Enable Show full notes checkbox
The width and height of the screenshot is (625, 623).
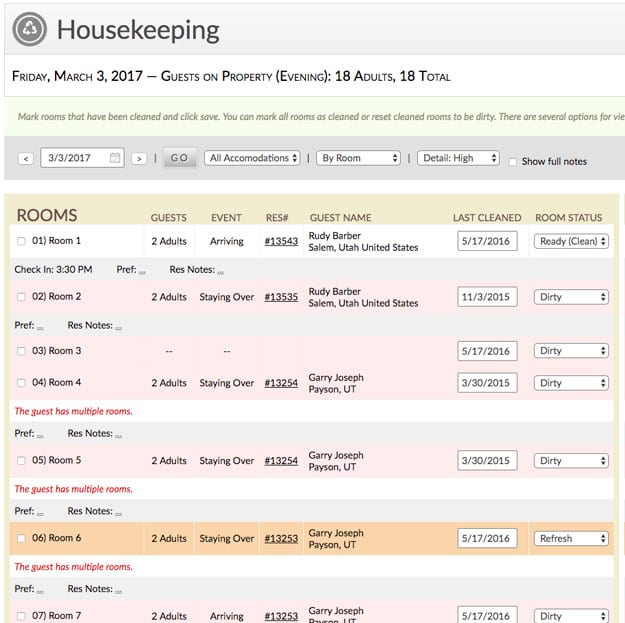(513, 162)
